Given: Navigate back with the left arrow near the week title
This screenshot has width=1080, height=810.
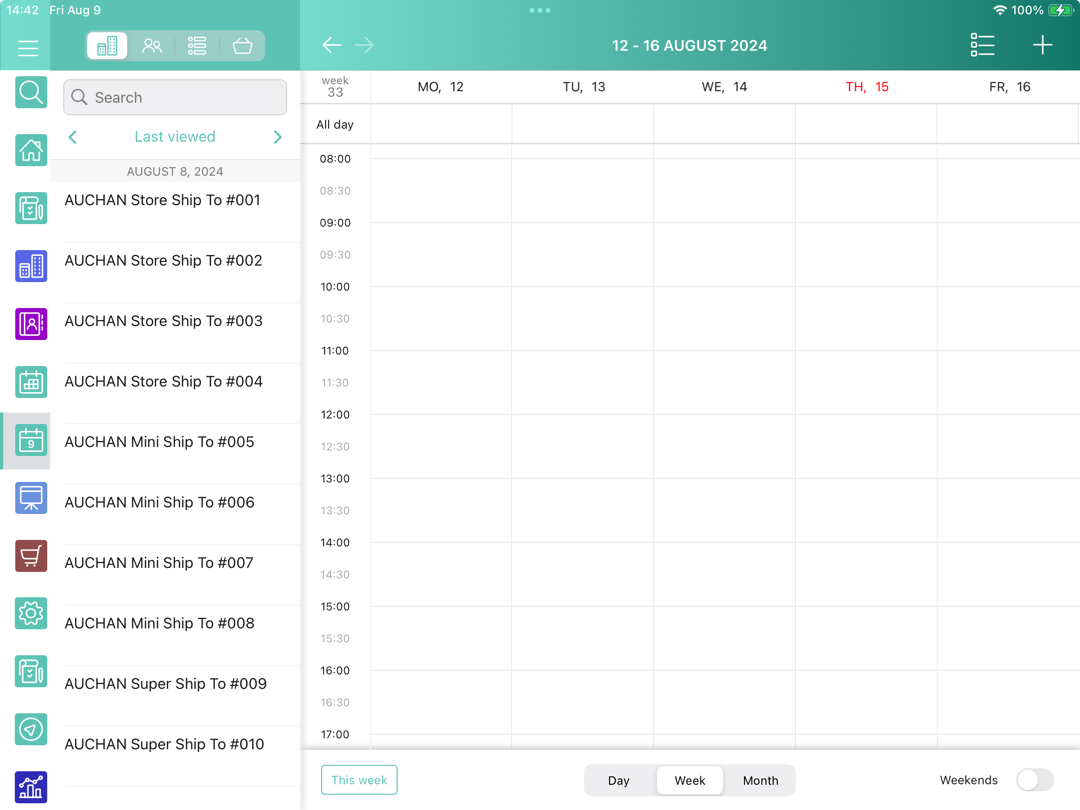Looking at the screenshot, I should point(332,45).
